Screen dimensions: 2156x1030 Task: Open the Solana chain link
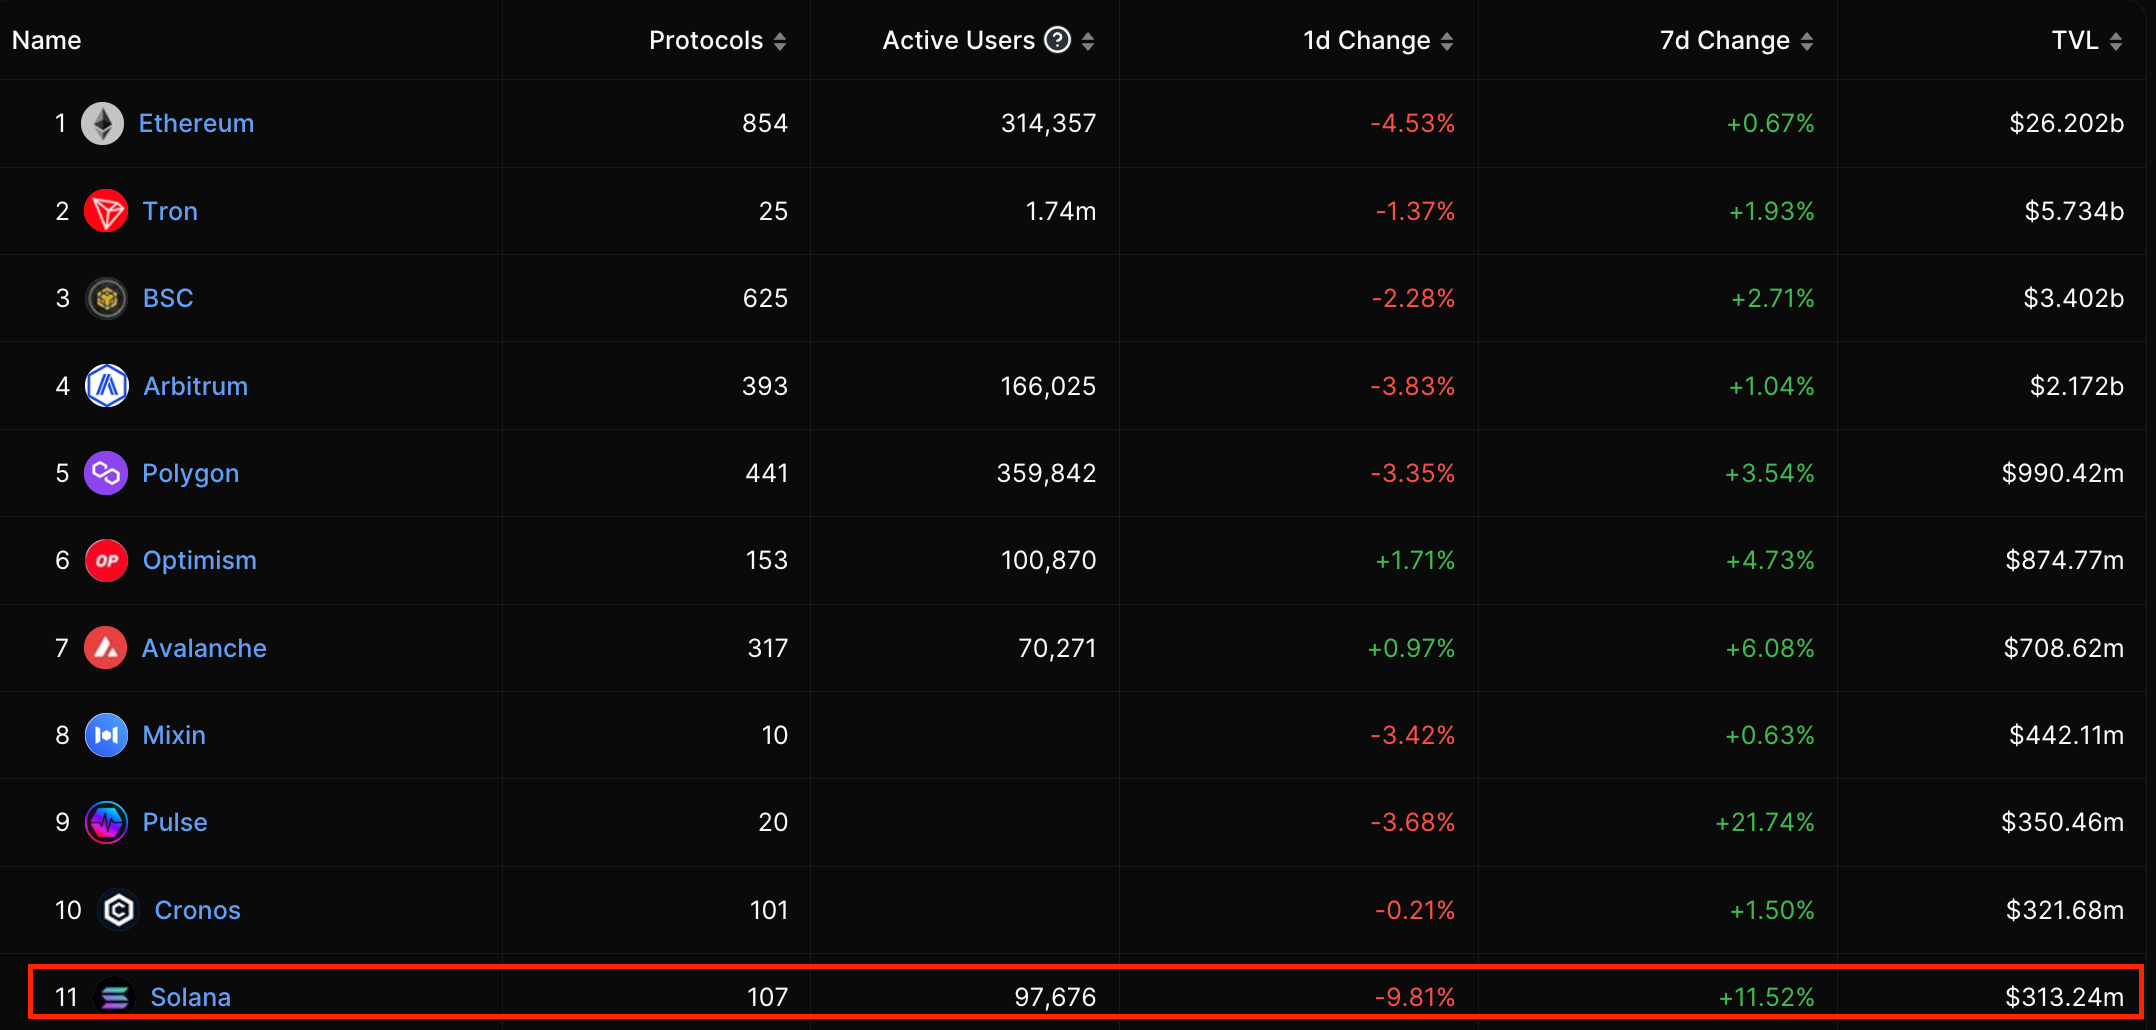190,997
